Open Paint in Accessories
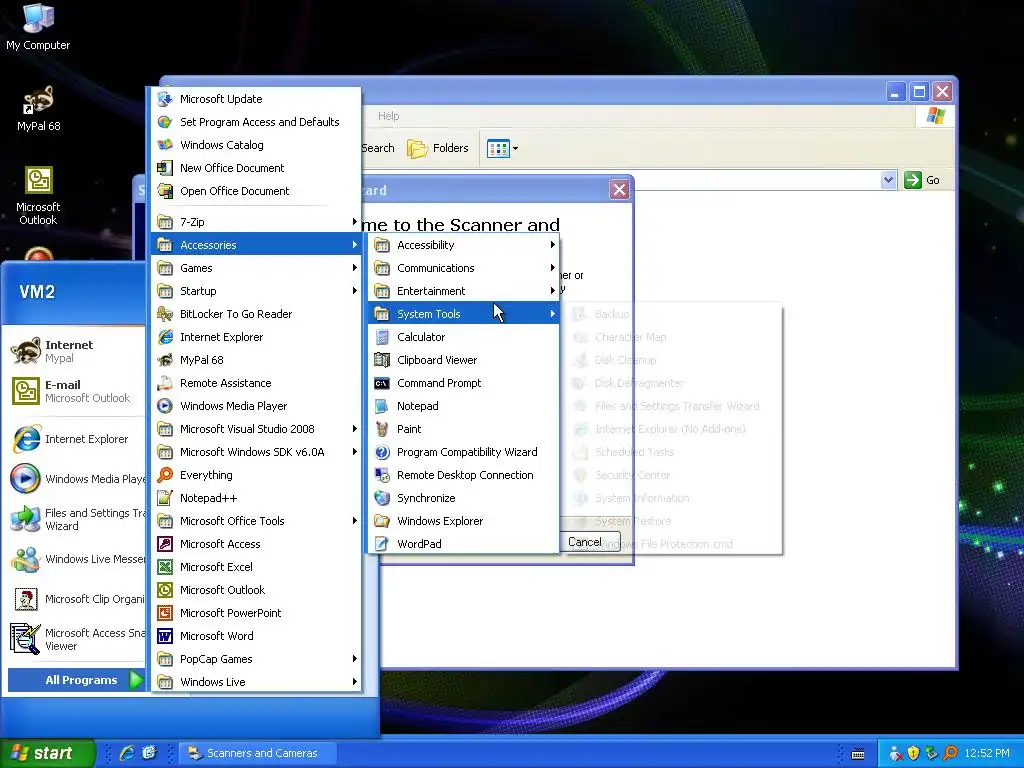 tap(464, 429)
